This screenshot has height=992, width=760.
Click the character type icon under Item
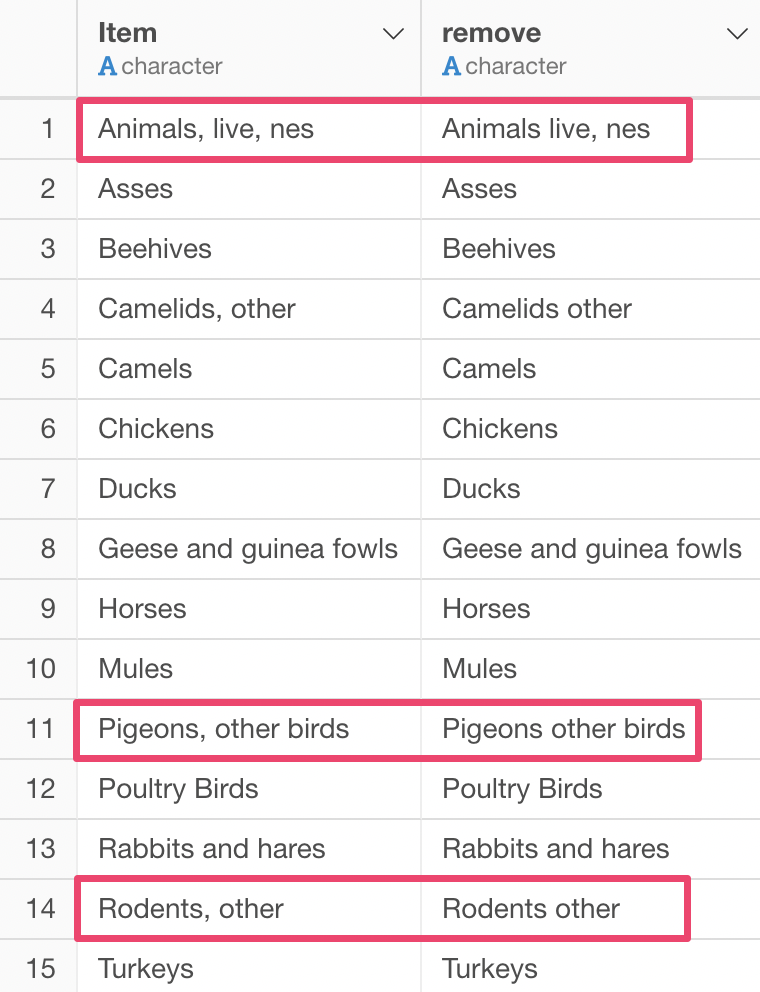(x=108, y=66)
